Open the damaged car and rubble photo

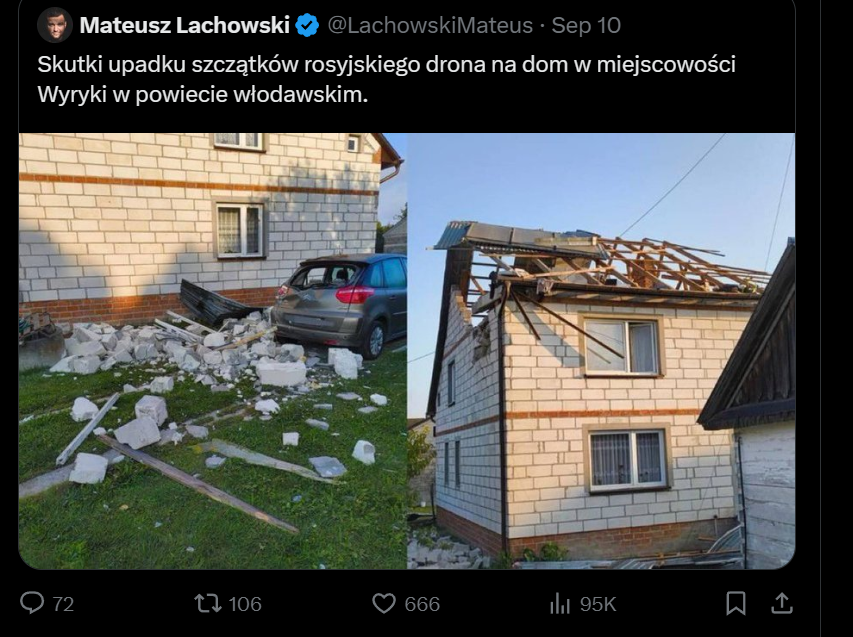213,351
